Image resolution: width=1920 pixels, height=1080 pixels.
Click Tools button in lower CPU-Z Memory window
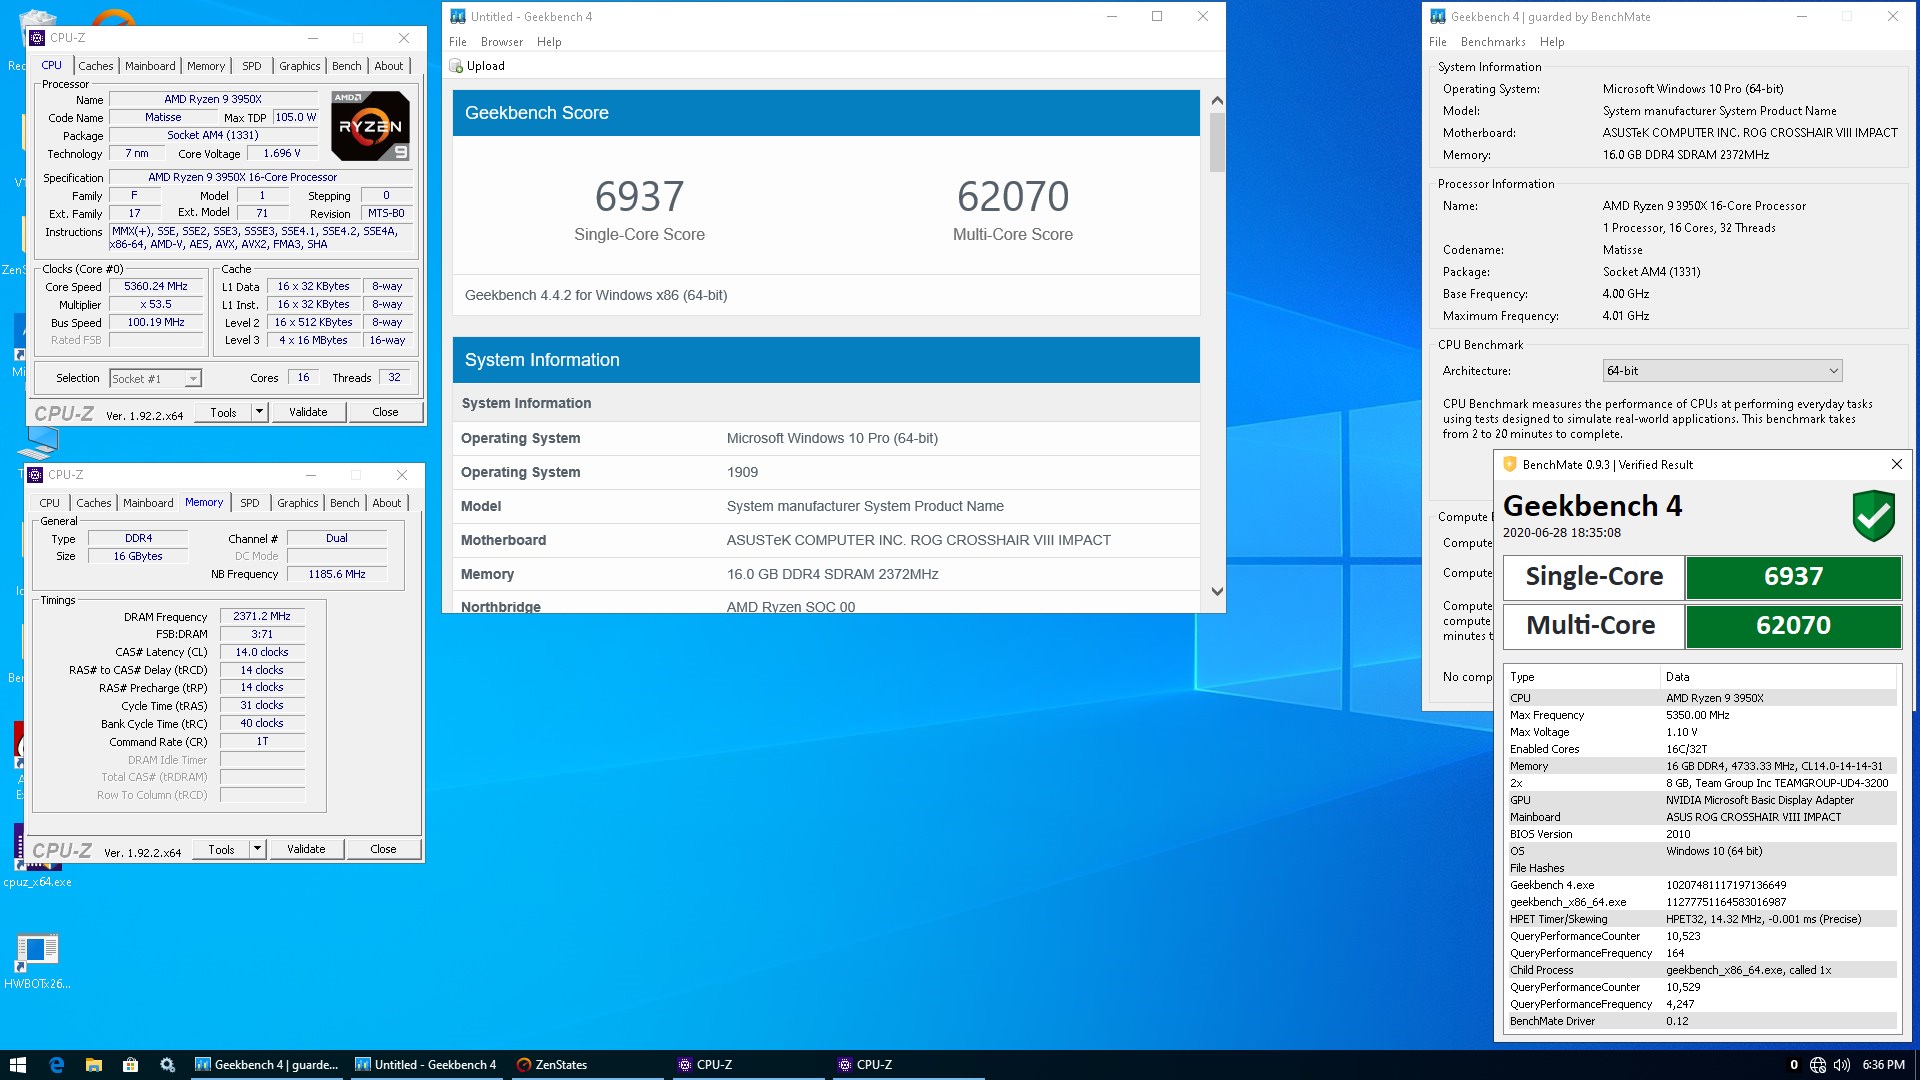click(x=221, y=849)
